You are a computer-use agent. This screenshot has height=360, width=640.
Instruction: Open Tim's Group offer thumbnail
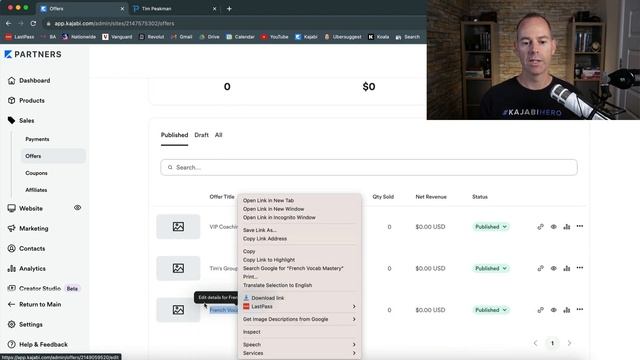178,268
